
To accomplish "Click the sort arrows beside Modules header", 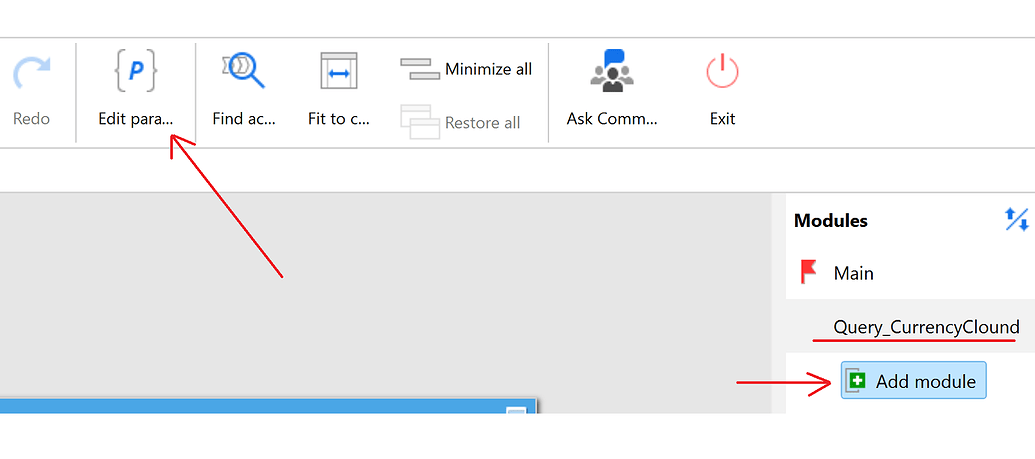I will coord(1017,219).
